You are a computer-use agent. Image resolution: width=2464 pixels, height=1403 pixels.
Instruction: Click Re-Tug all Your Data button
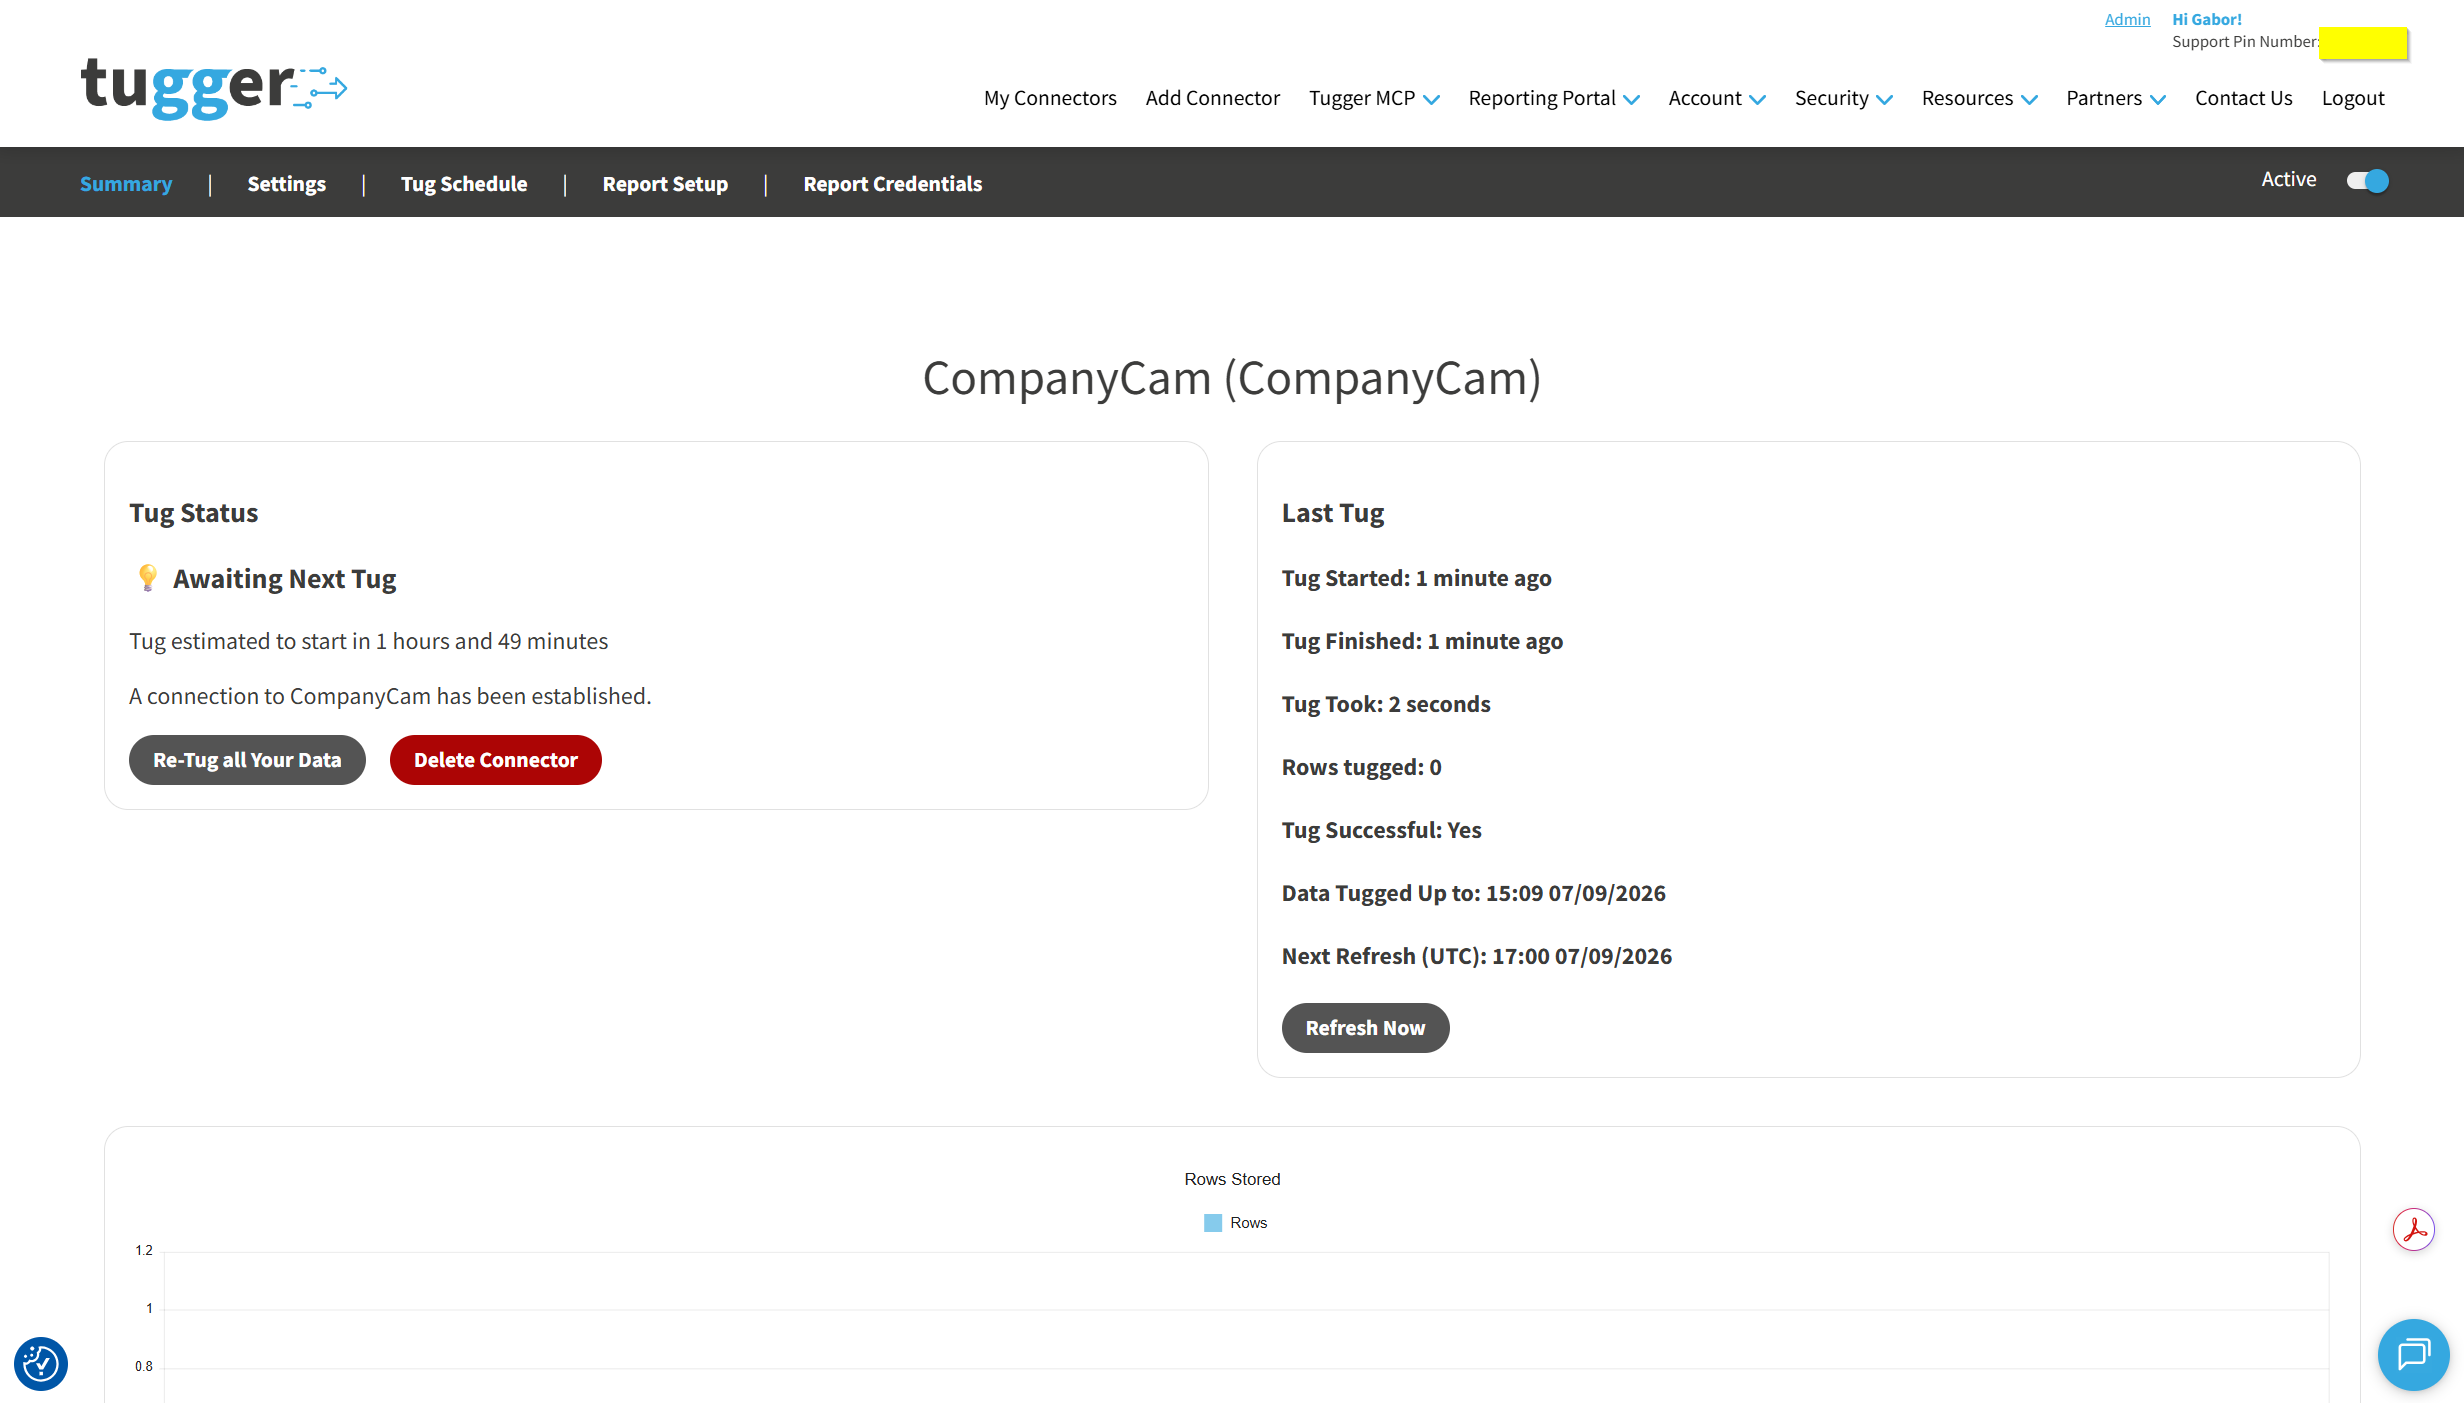pyautogui.click(x=247, y=760)
